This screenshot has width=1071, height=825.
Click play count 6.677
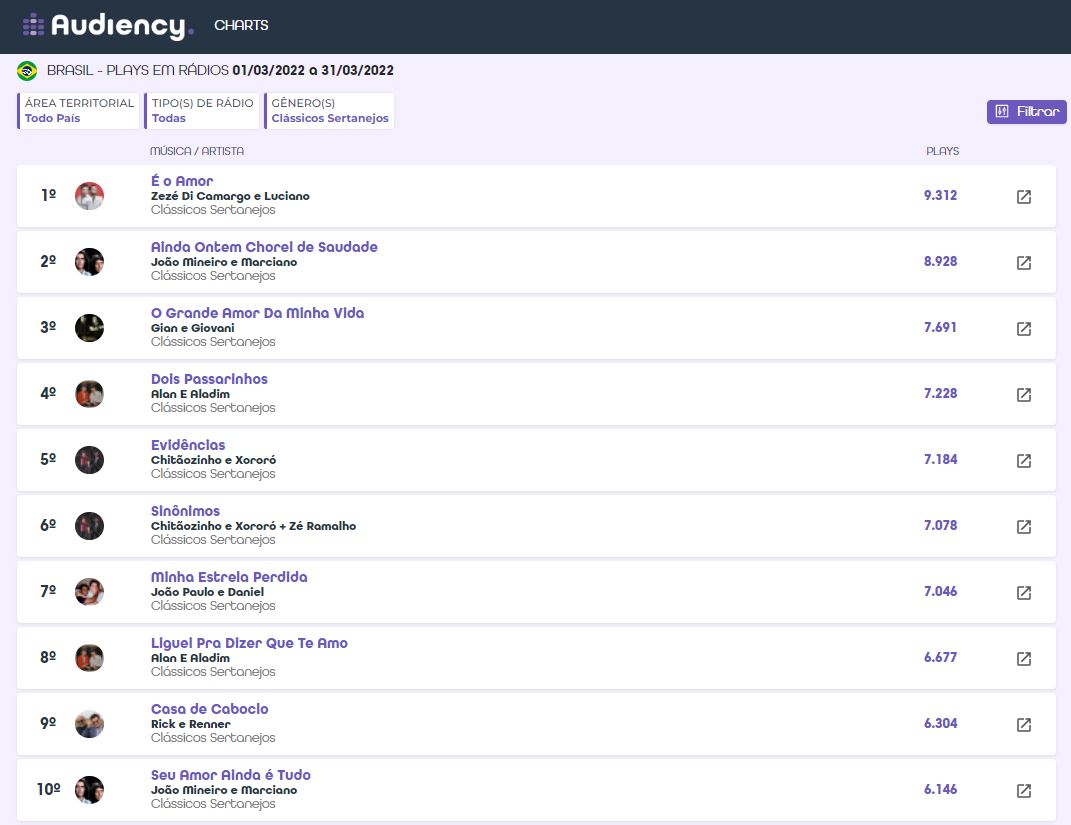coord(941,658)
